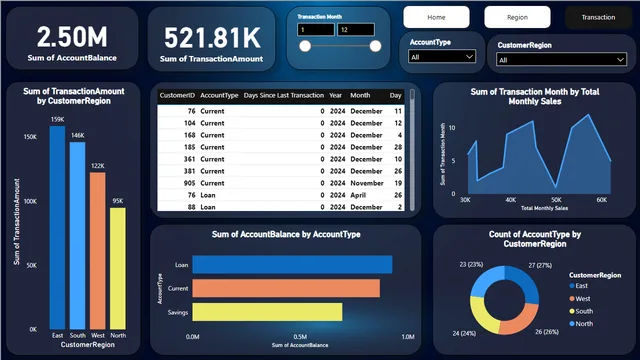The image size is (640, 360).
Task: Click the South legend color marker
Action: (572, 311)
